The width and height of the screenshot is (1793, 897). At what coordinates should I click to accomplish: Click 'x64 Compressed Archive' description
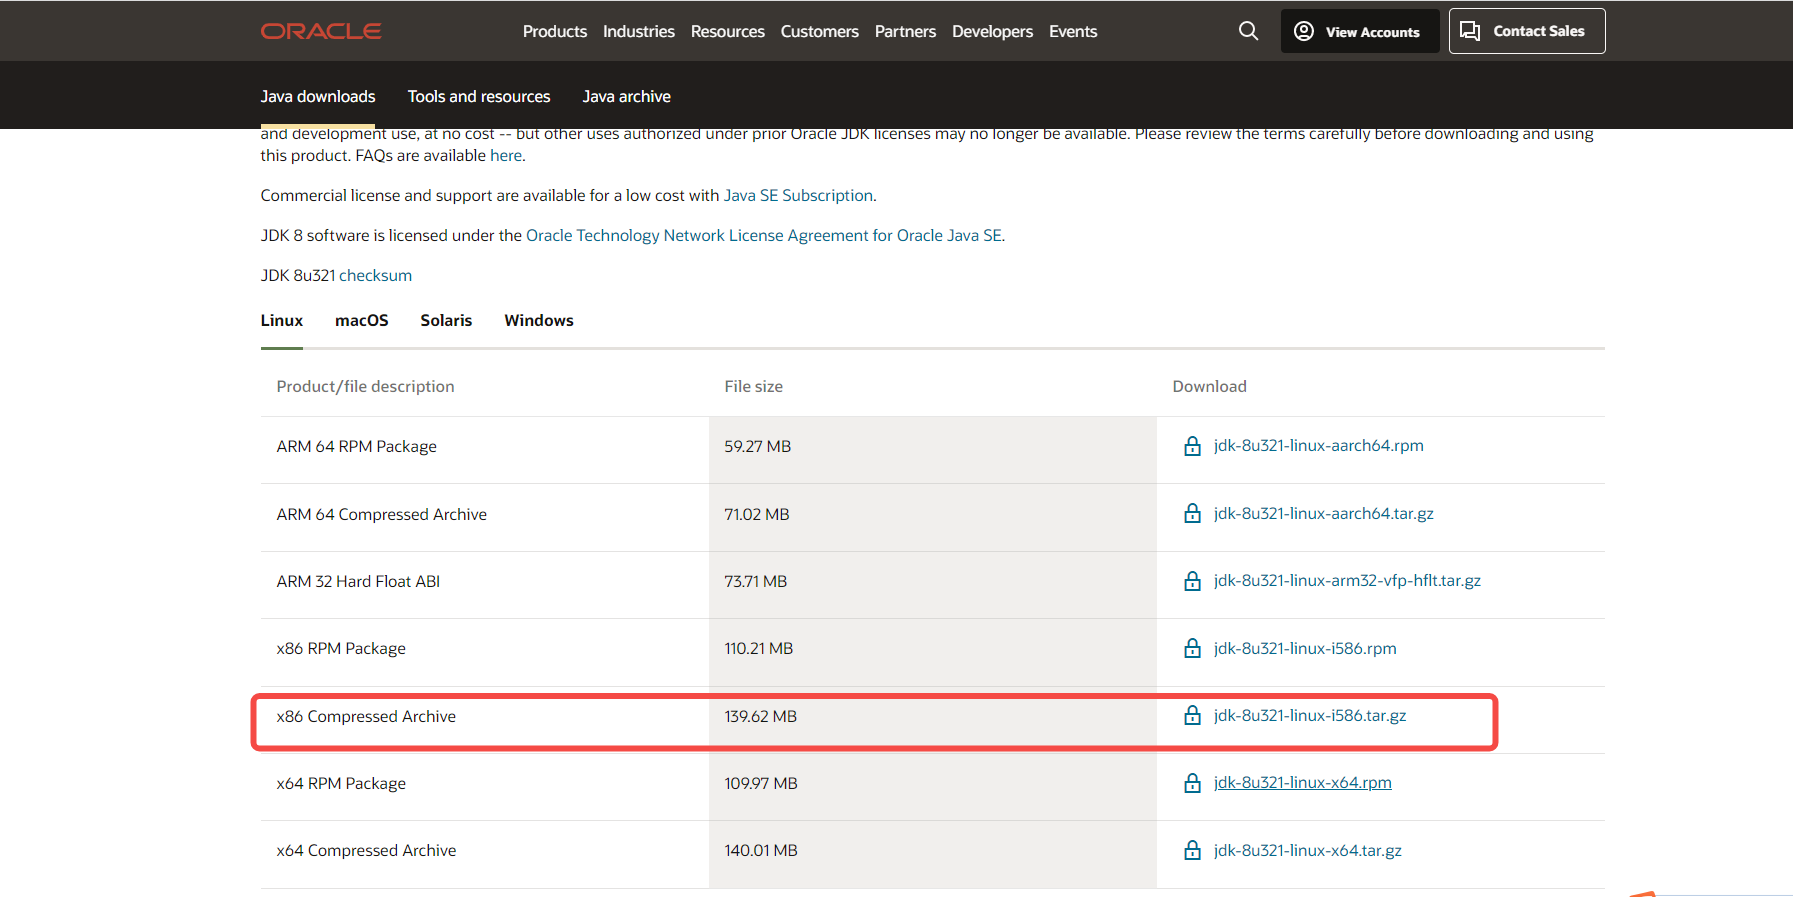pos(366,850)
